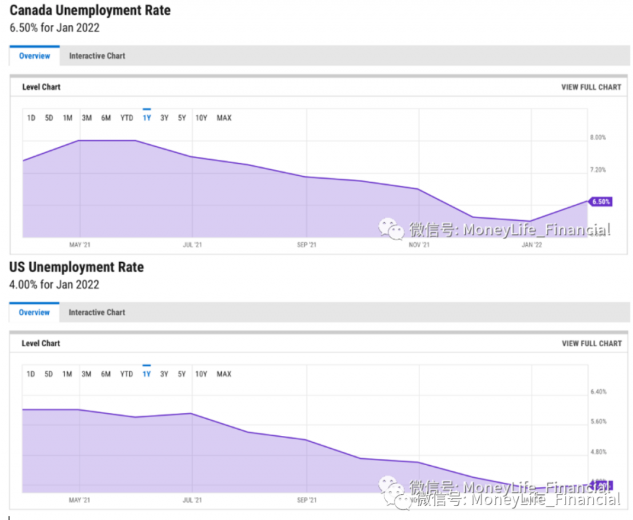633x520 pixels.
Task: Click VIEW FULL CHART on Canada chart
Action: coord(591,87)
